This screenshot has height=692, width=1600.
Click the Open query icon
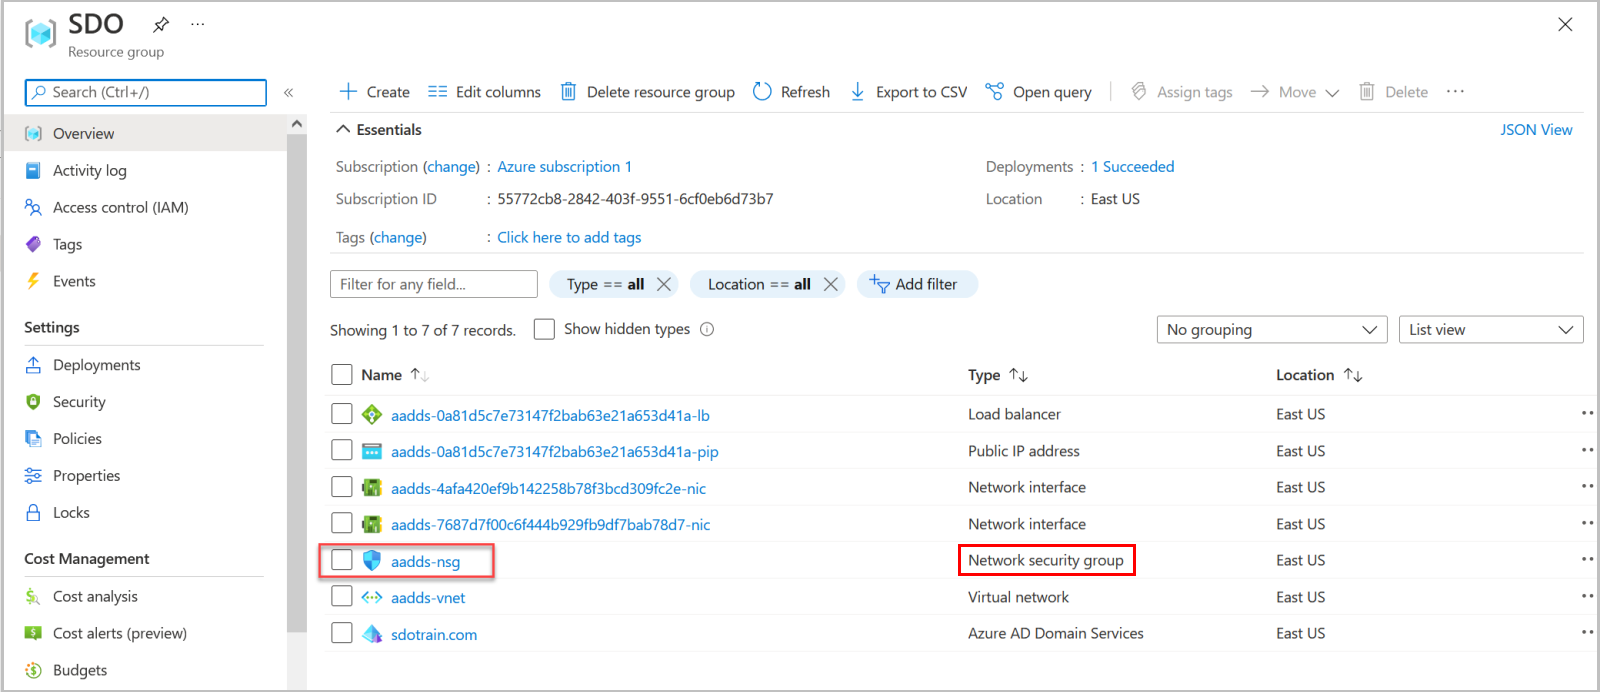tap(994, 92)
